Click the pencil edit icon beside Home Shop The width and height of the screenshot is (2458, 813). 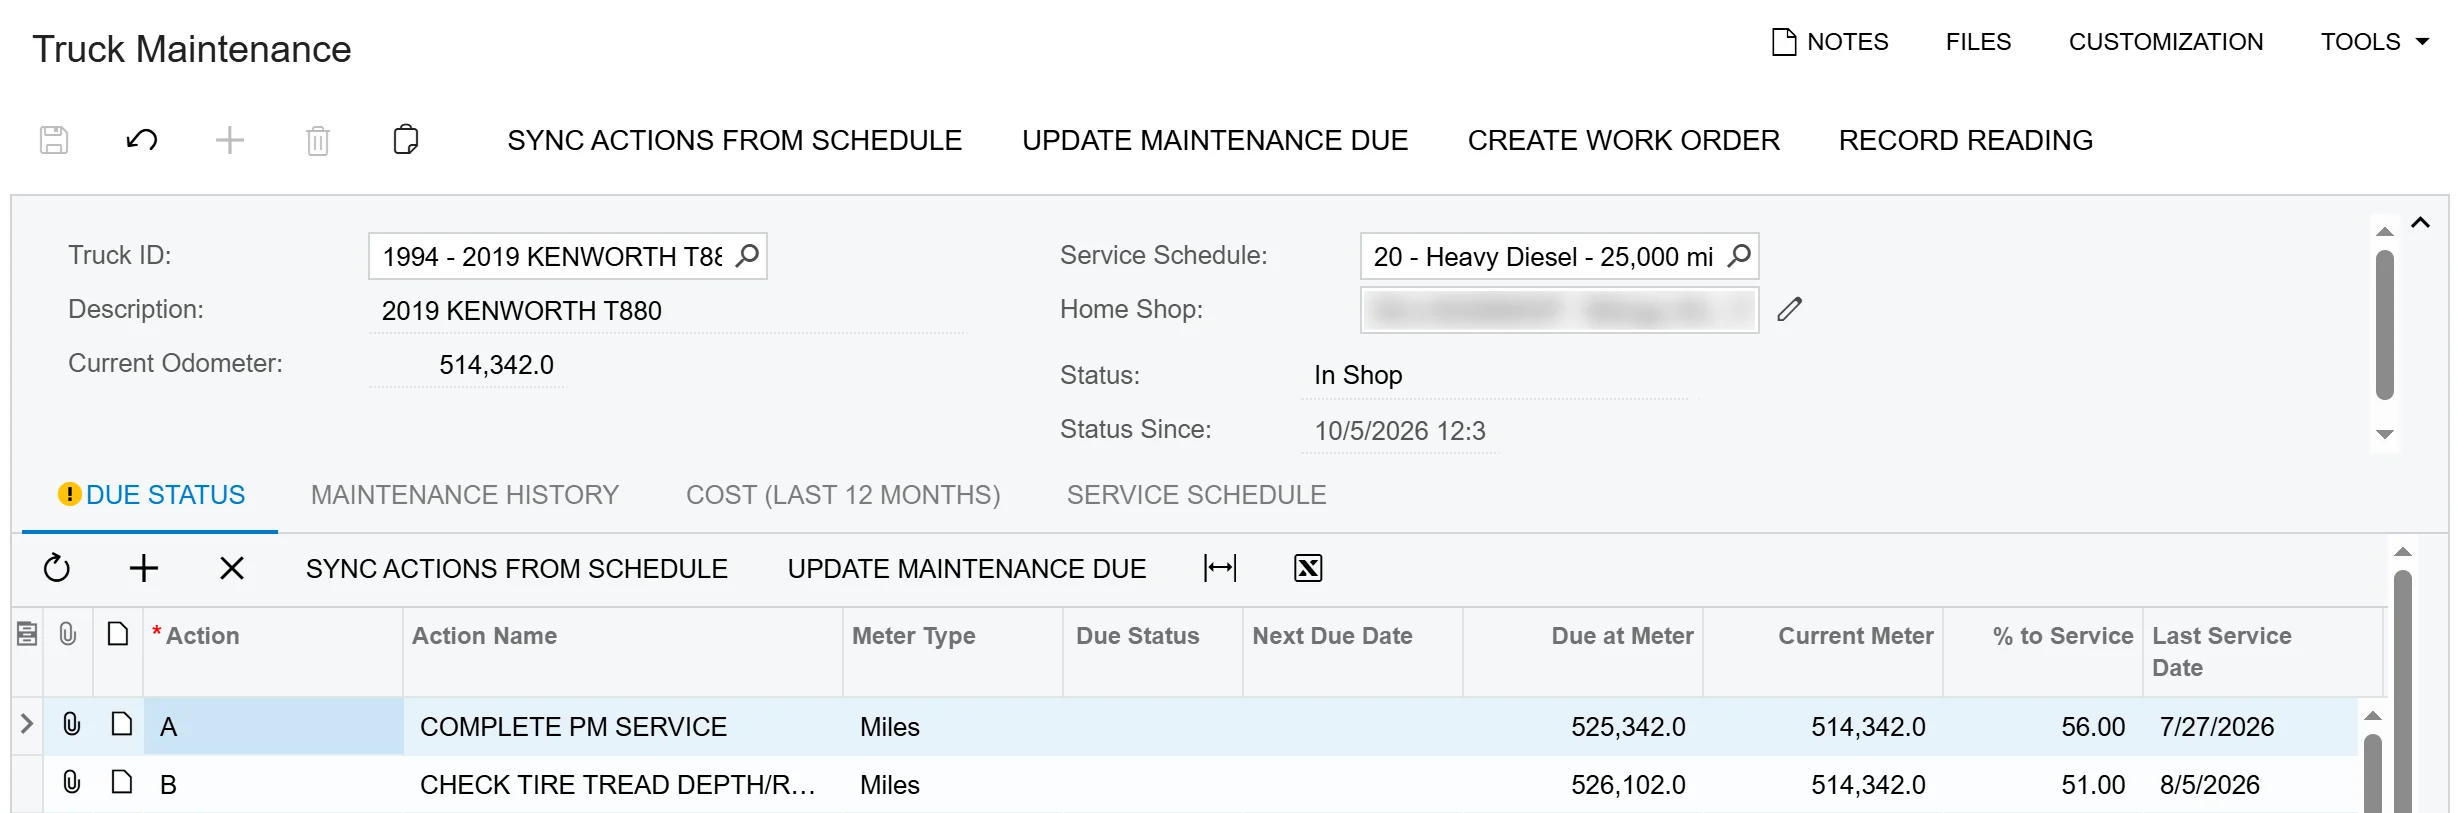[1790, 310]
